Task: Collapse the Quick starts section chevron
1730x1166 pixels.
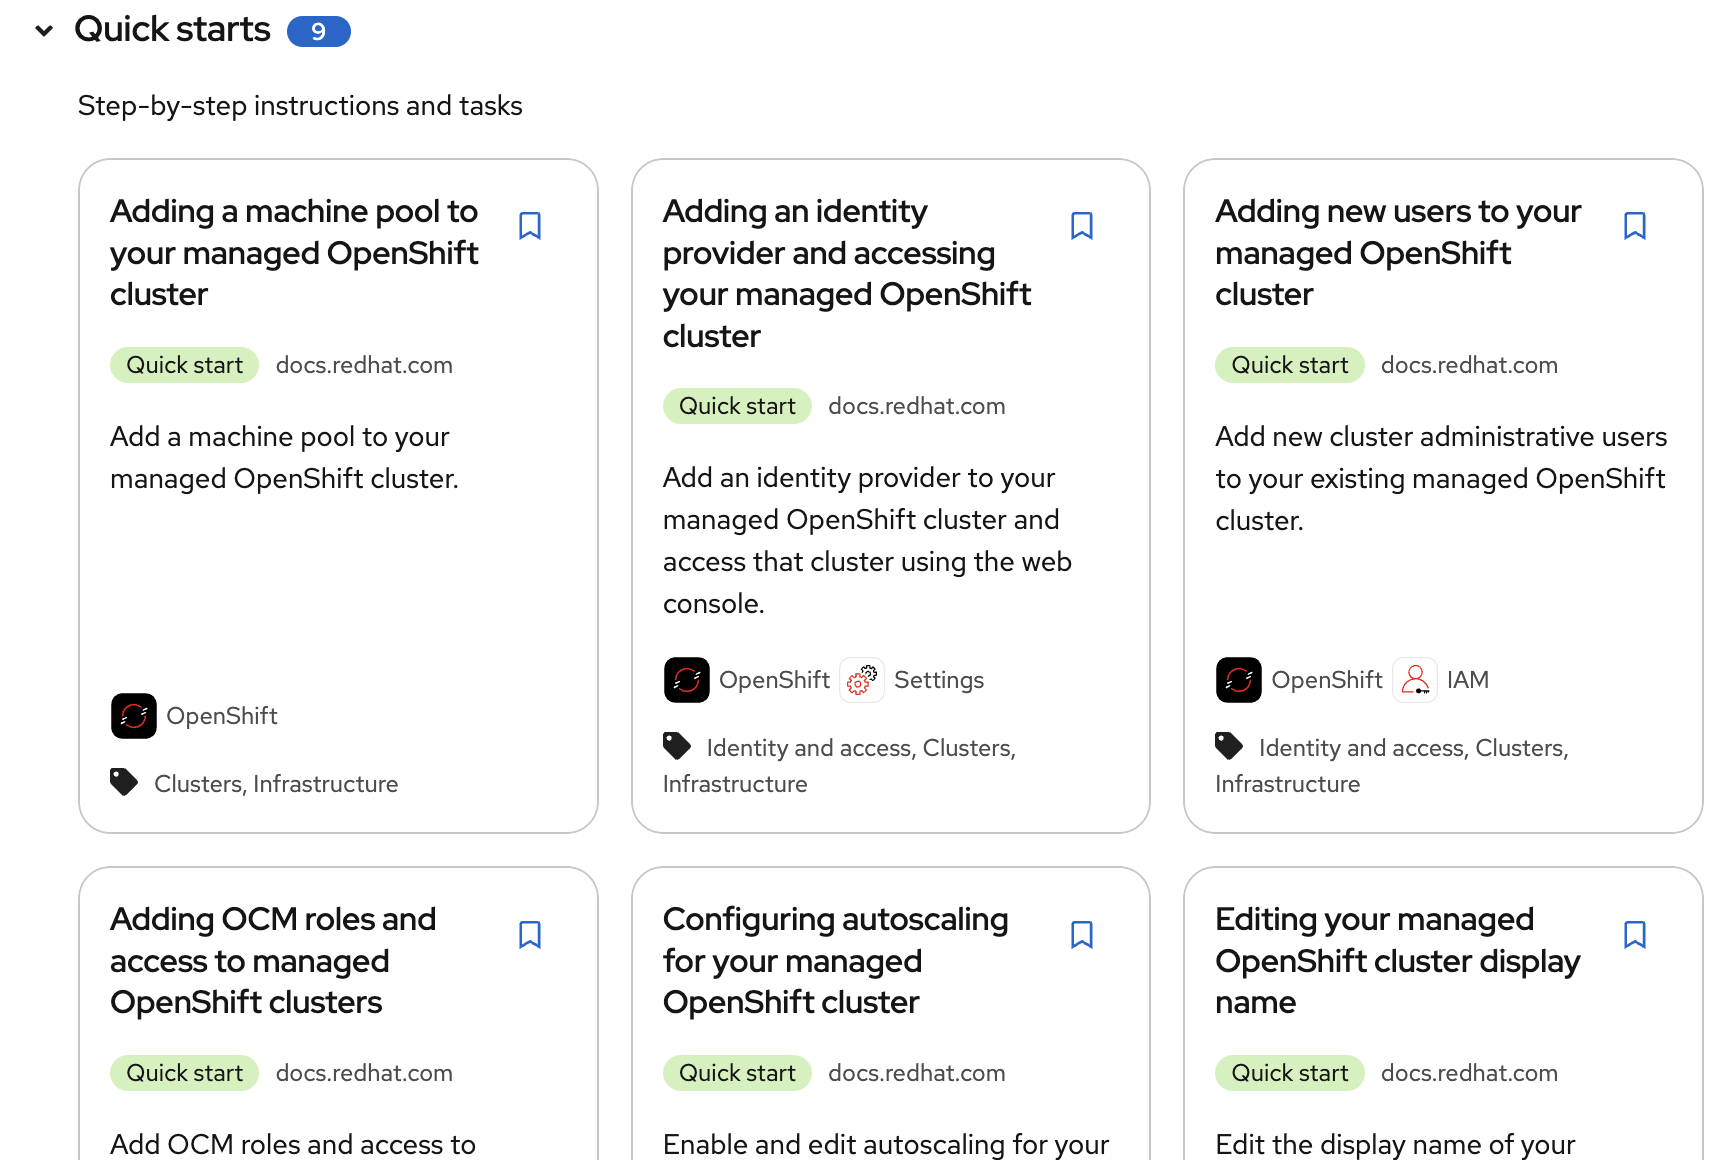Action: pyautogui.click(x=44, y=31)
